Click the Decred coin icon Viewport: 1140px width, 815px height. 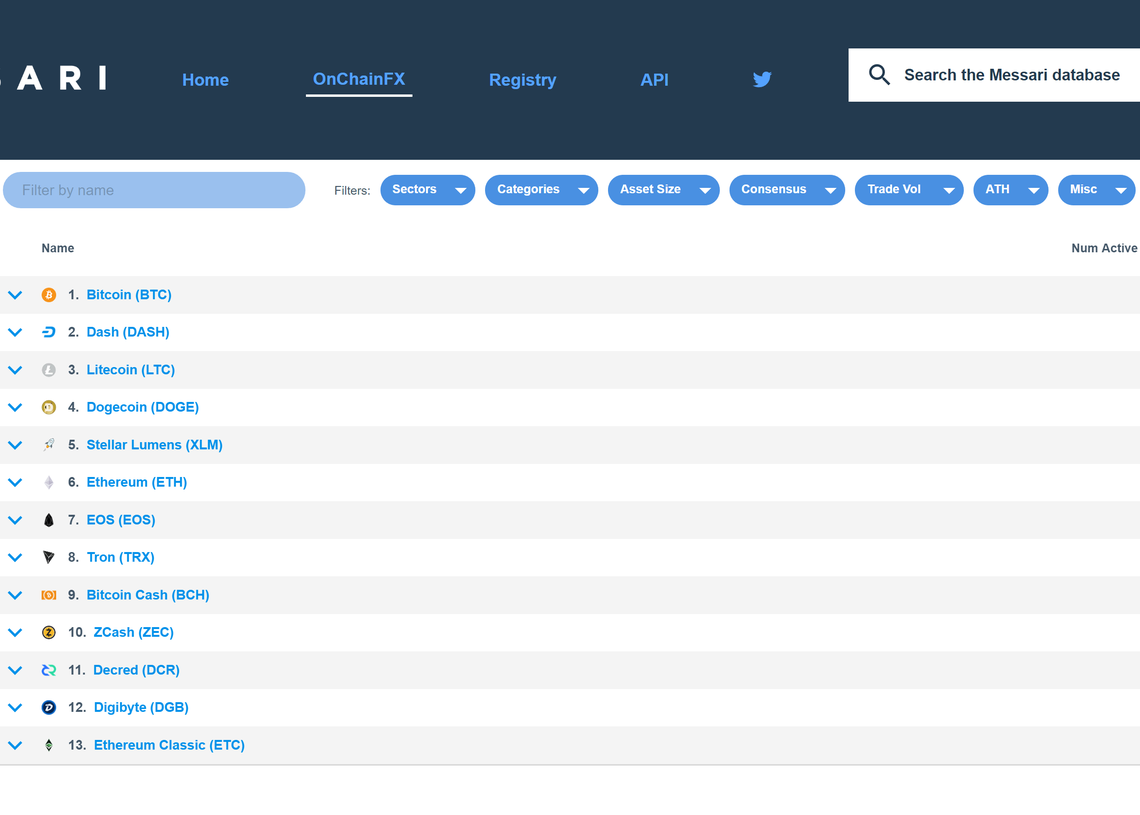point(49,670)
